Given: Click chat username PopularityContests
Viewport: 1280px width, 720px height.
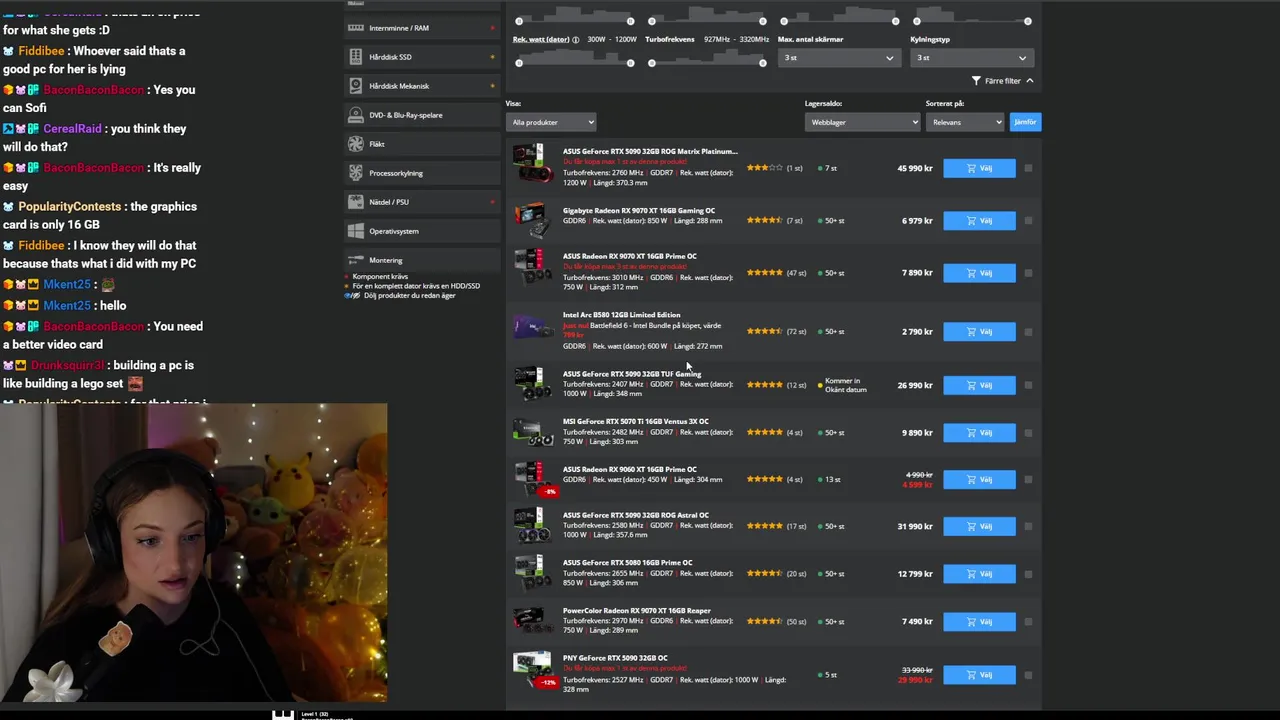Looking at the screenshot, I should click(69, 206).
